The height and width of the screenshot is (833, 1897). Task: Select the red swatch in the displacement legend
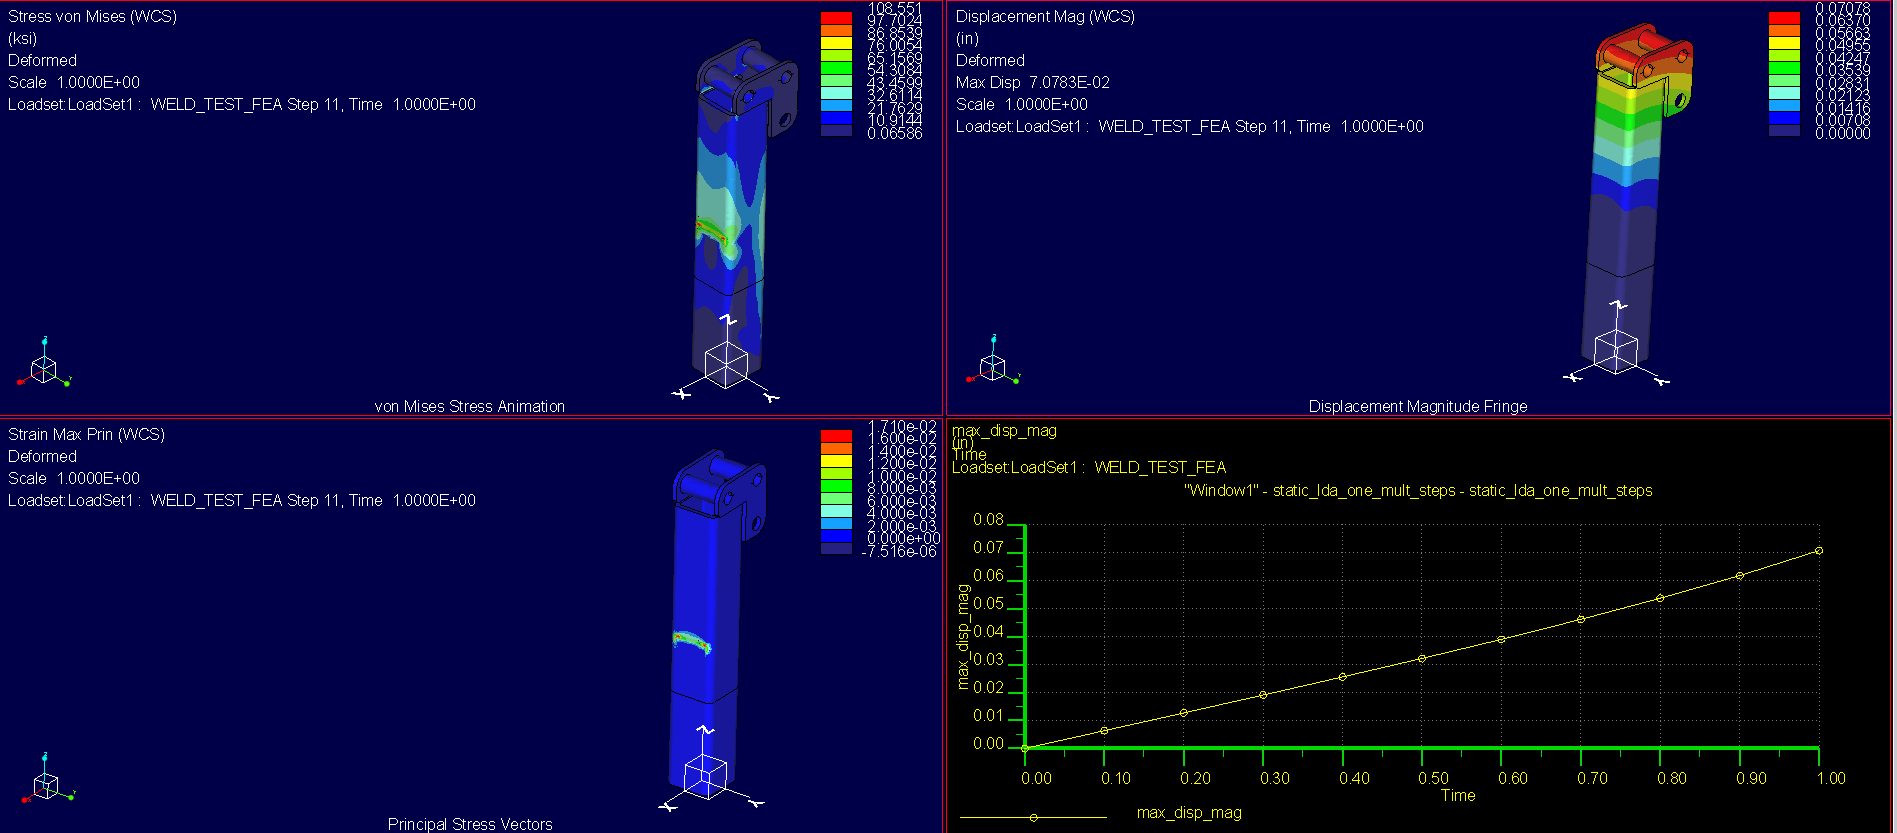[x=1784, y=18]
